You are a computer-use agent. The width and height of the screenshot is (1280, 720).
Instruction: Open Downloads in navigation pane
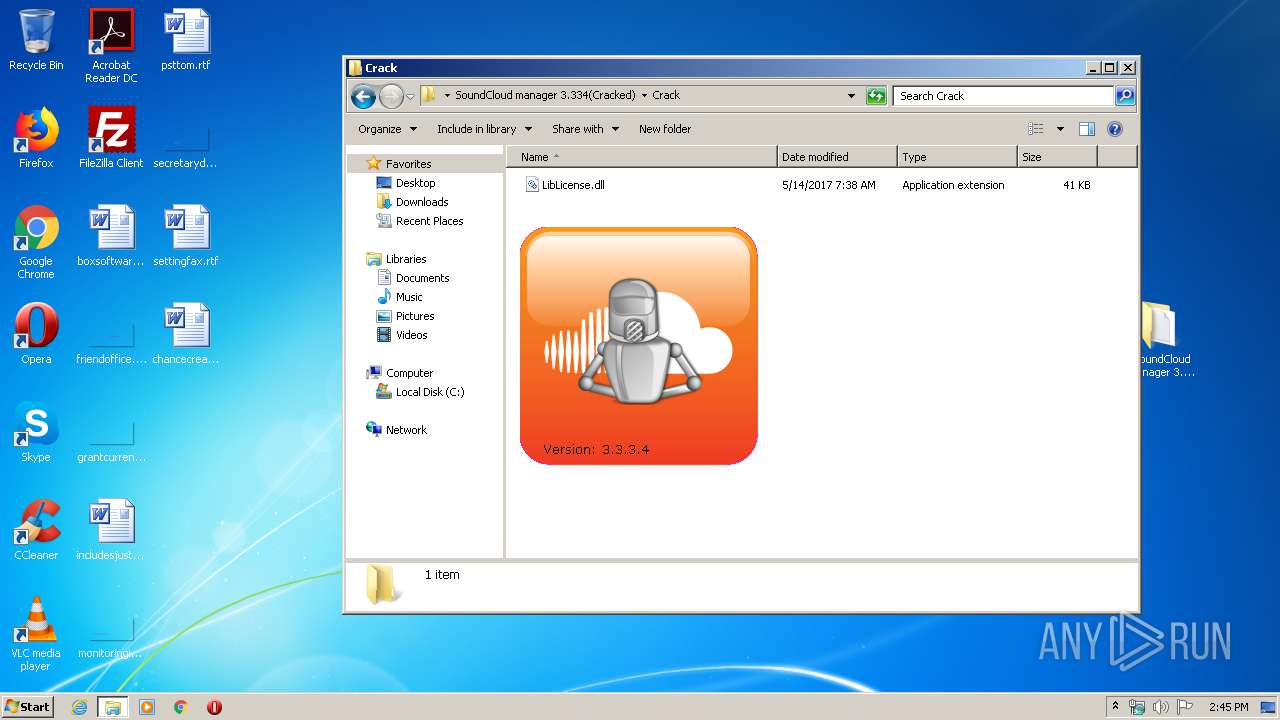coord(422,202)
